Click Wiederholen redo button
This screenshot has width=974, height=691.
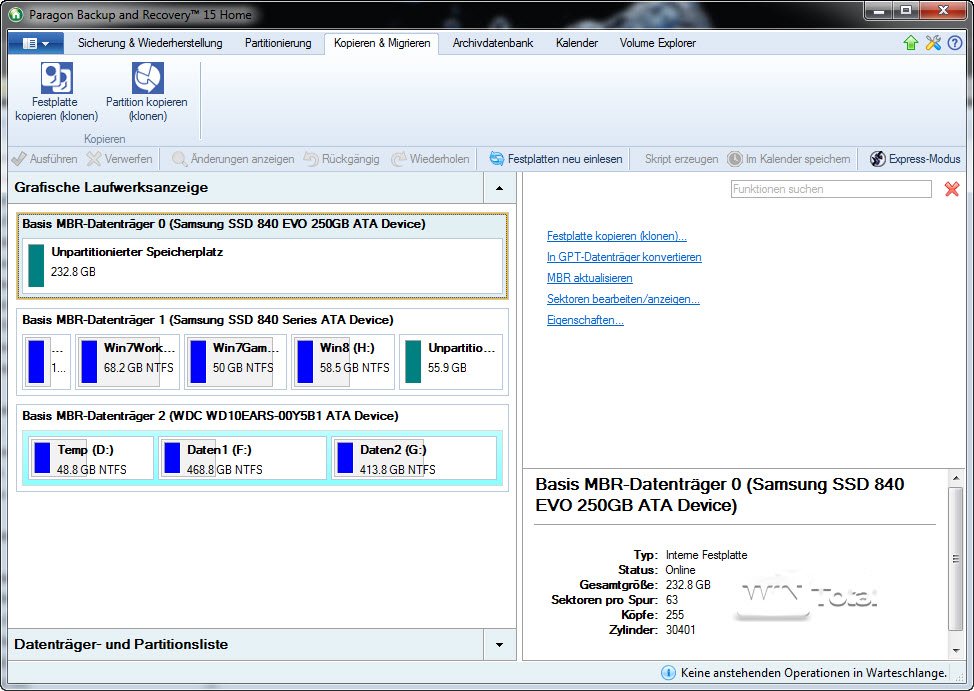point(430,159)
